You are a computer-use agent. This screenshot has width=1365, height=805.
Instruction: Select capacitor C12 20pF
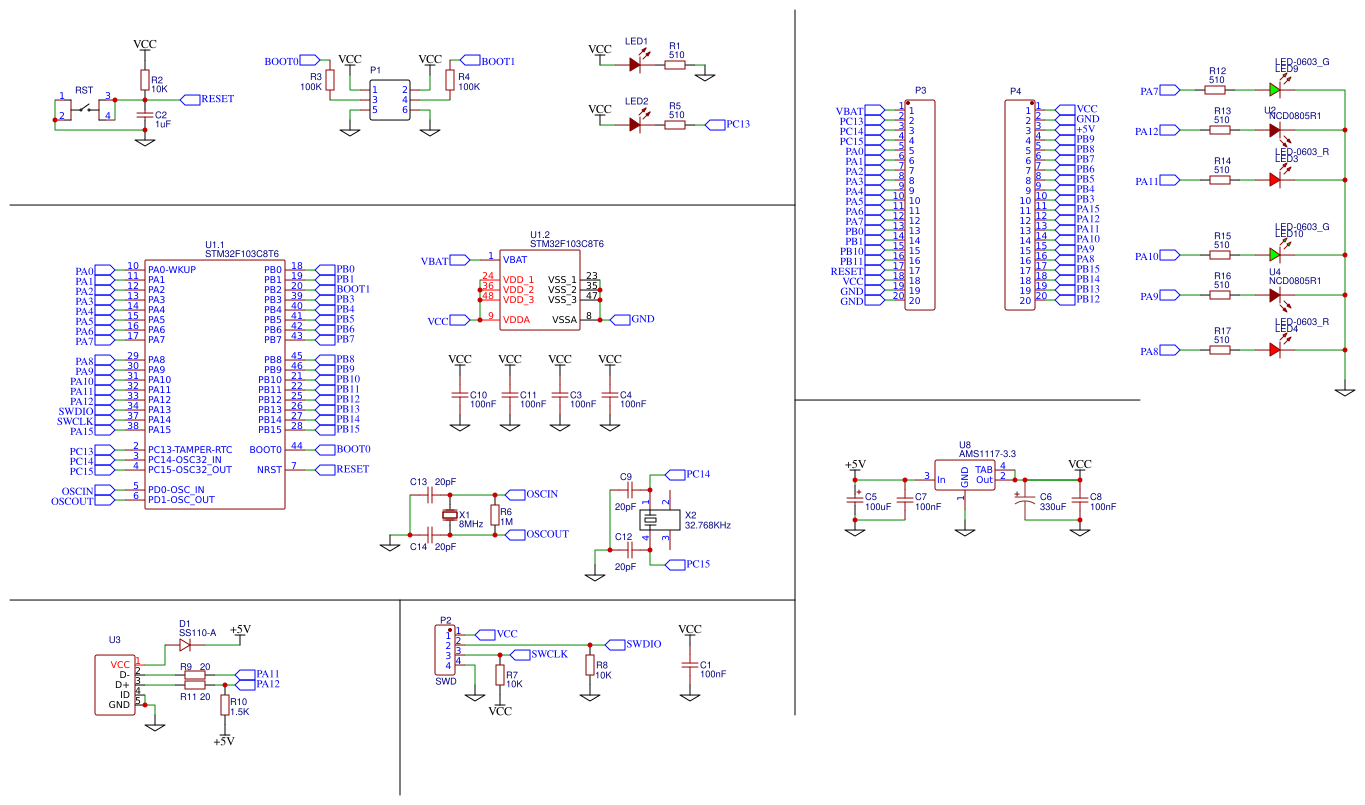630,550
